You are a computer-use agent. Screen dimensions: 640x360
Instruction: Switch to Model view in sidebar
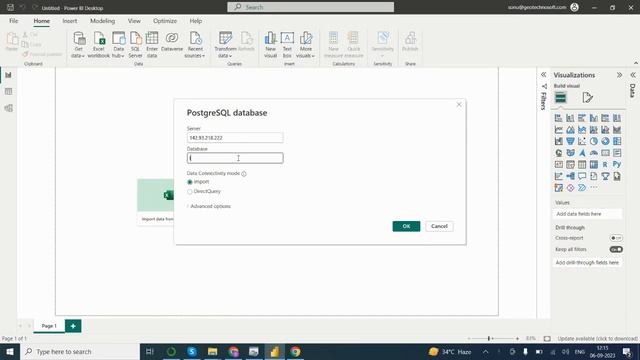9,108
